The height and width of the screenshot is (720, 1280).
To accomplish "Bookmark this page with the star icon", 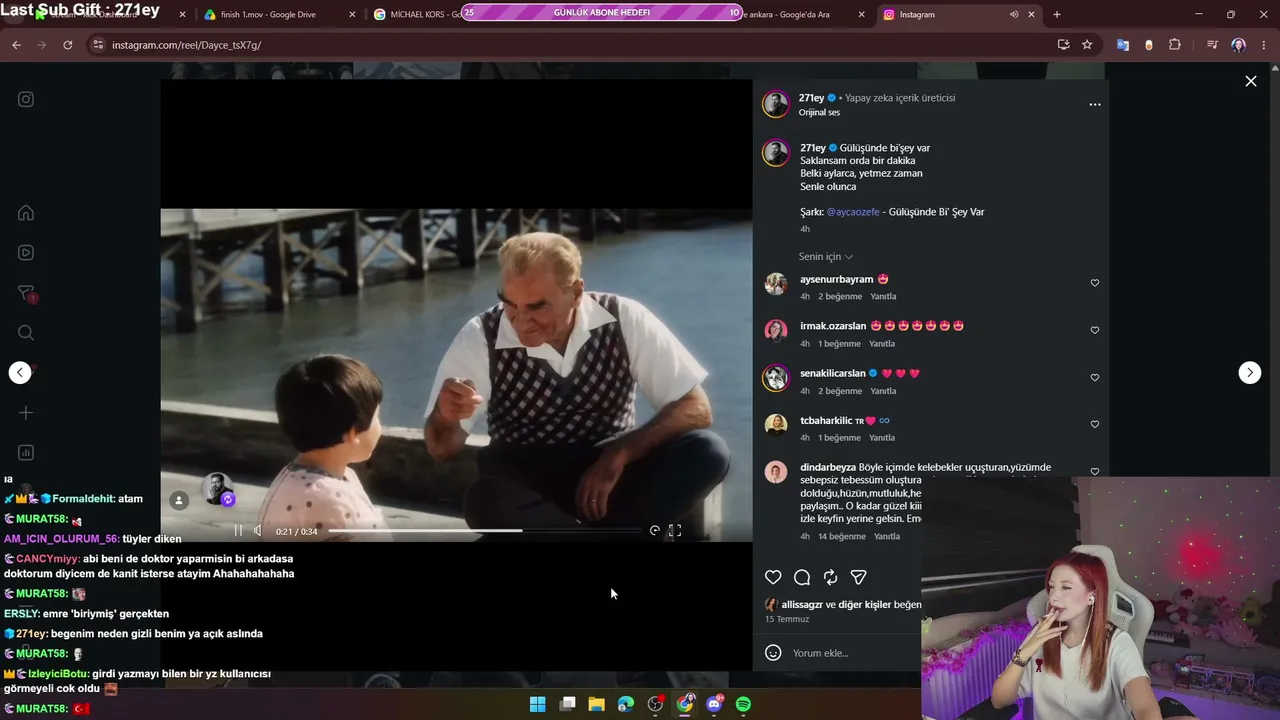I will (x=1087, y=45).
